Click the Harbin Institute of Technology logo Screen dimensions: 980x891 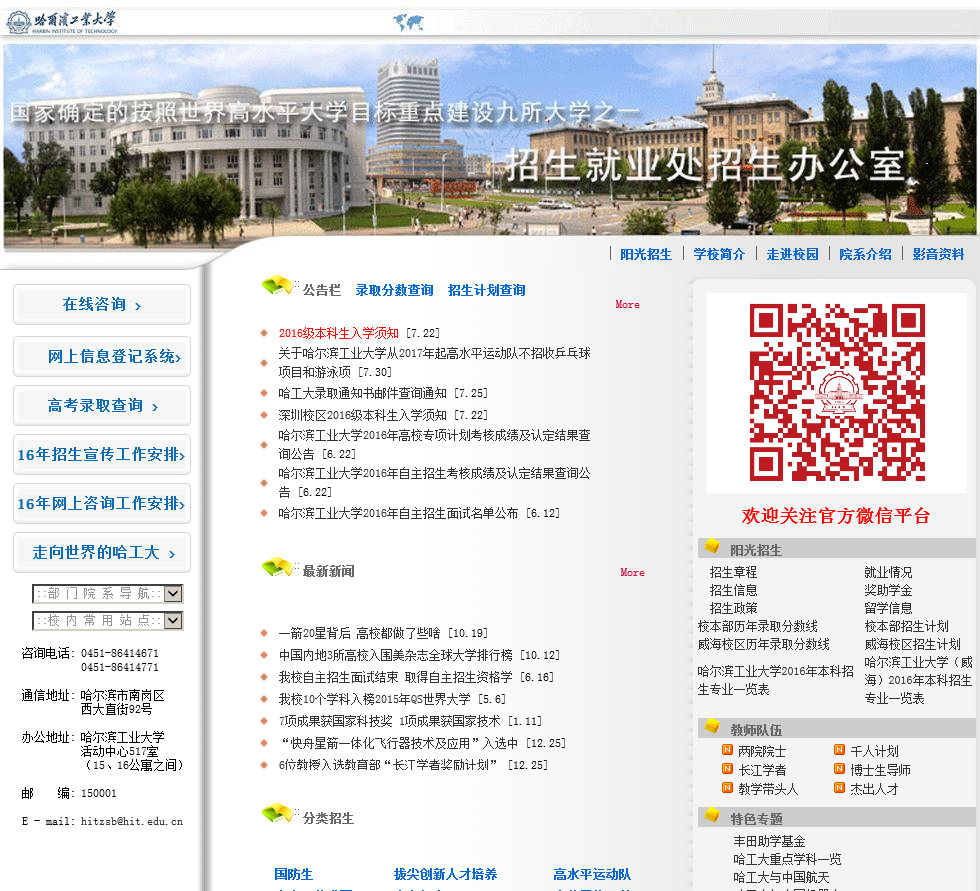61,22
